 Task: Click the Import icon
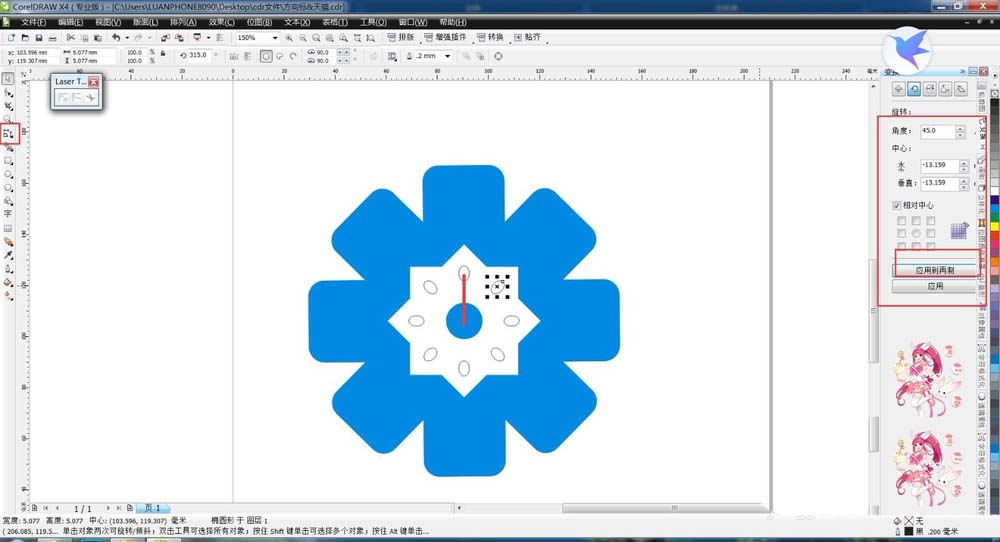(165, 38)
